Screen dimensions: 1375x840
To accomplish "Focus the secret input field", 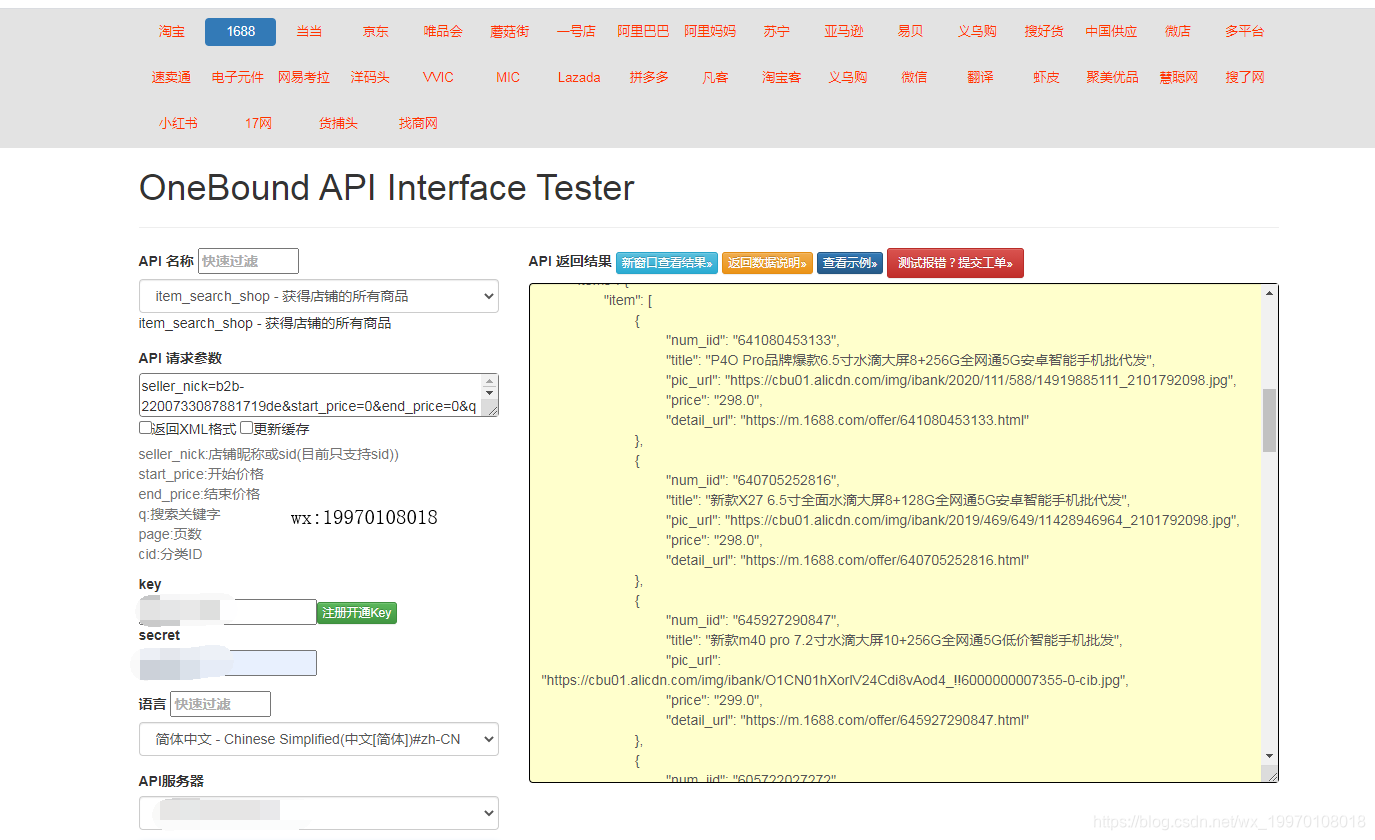I will tap(227, 663).
